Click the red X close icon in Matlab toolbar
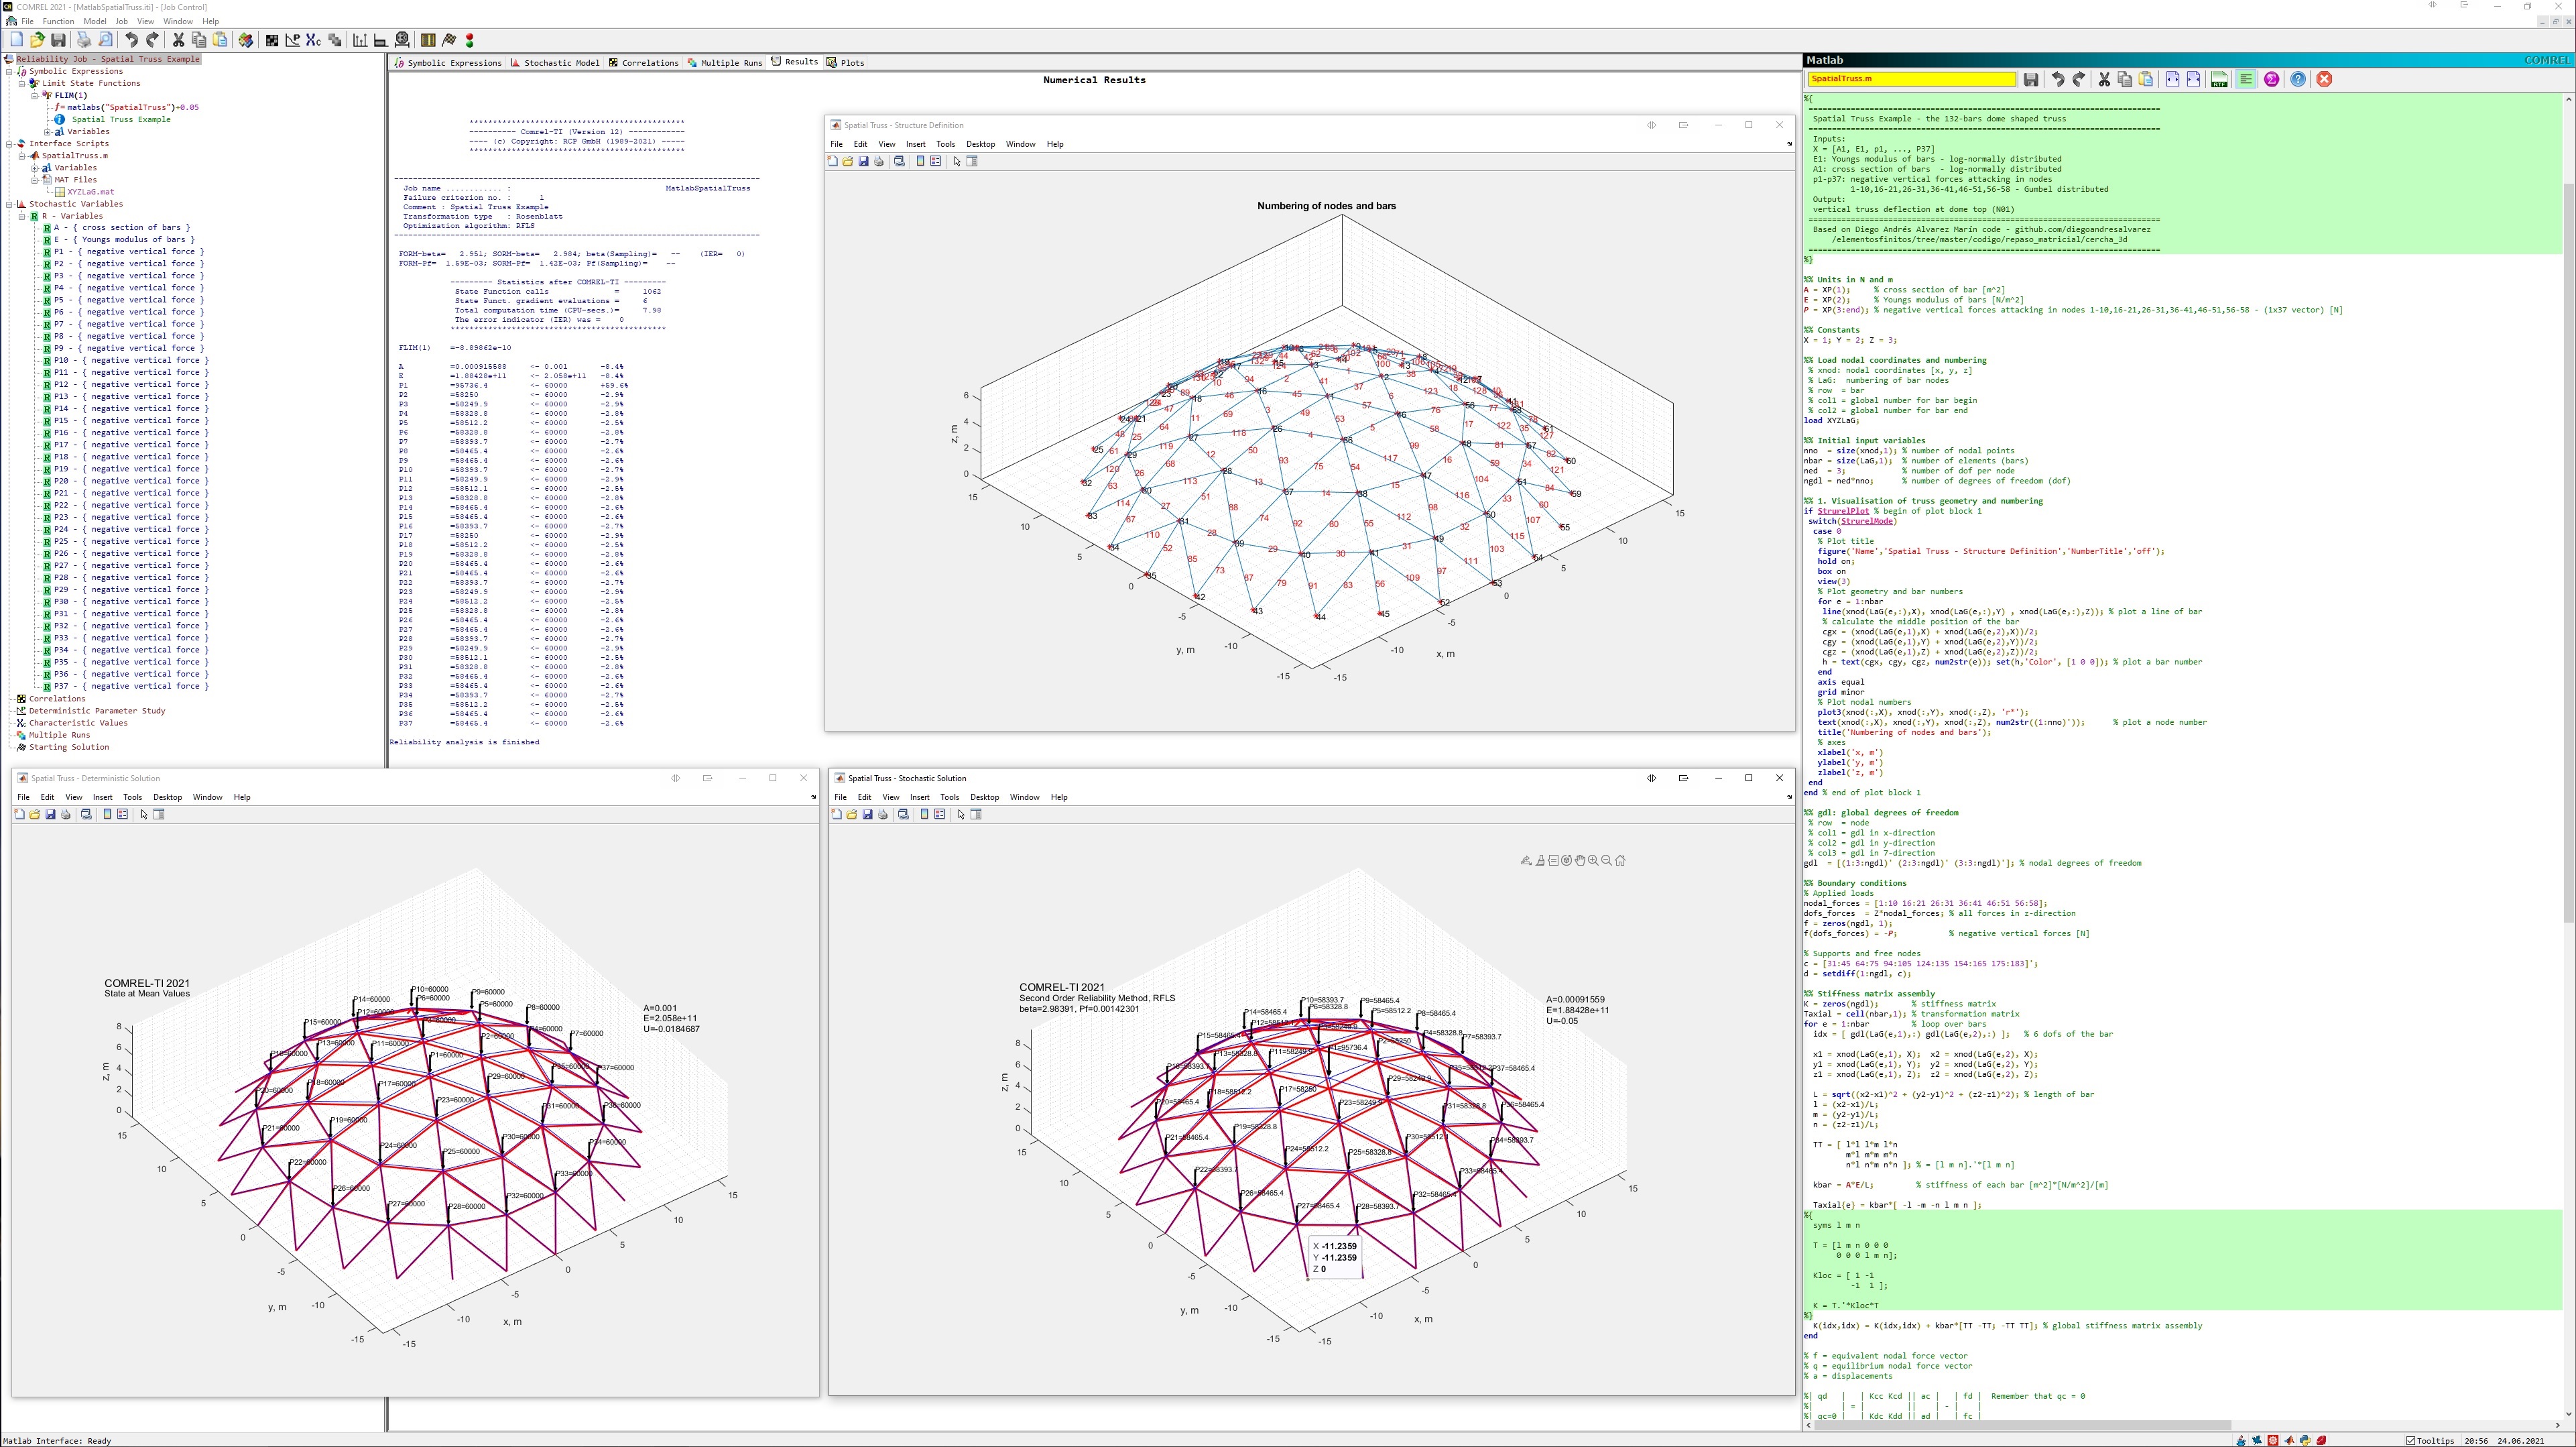 2324,79
